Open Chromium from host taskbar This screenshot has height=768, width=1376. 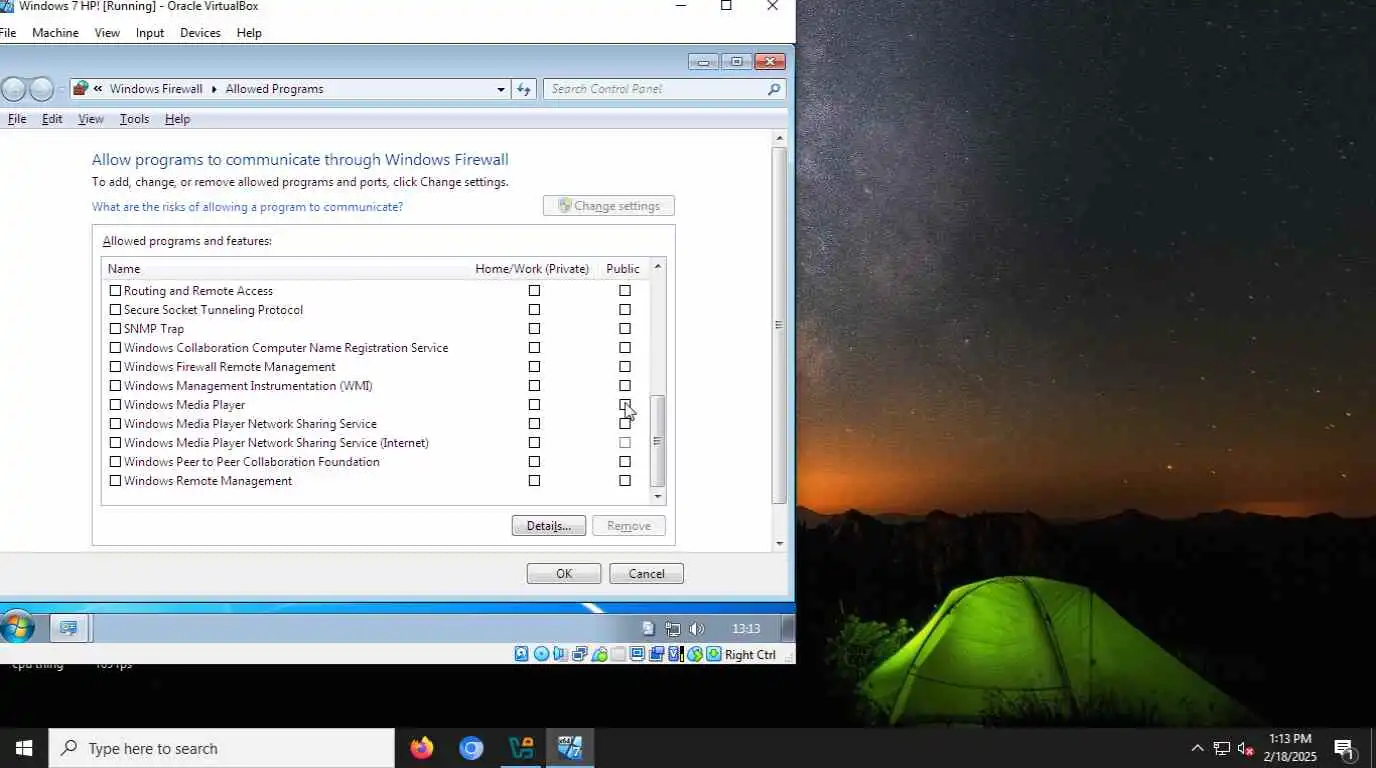[x=471, y=748]
